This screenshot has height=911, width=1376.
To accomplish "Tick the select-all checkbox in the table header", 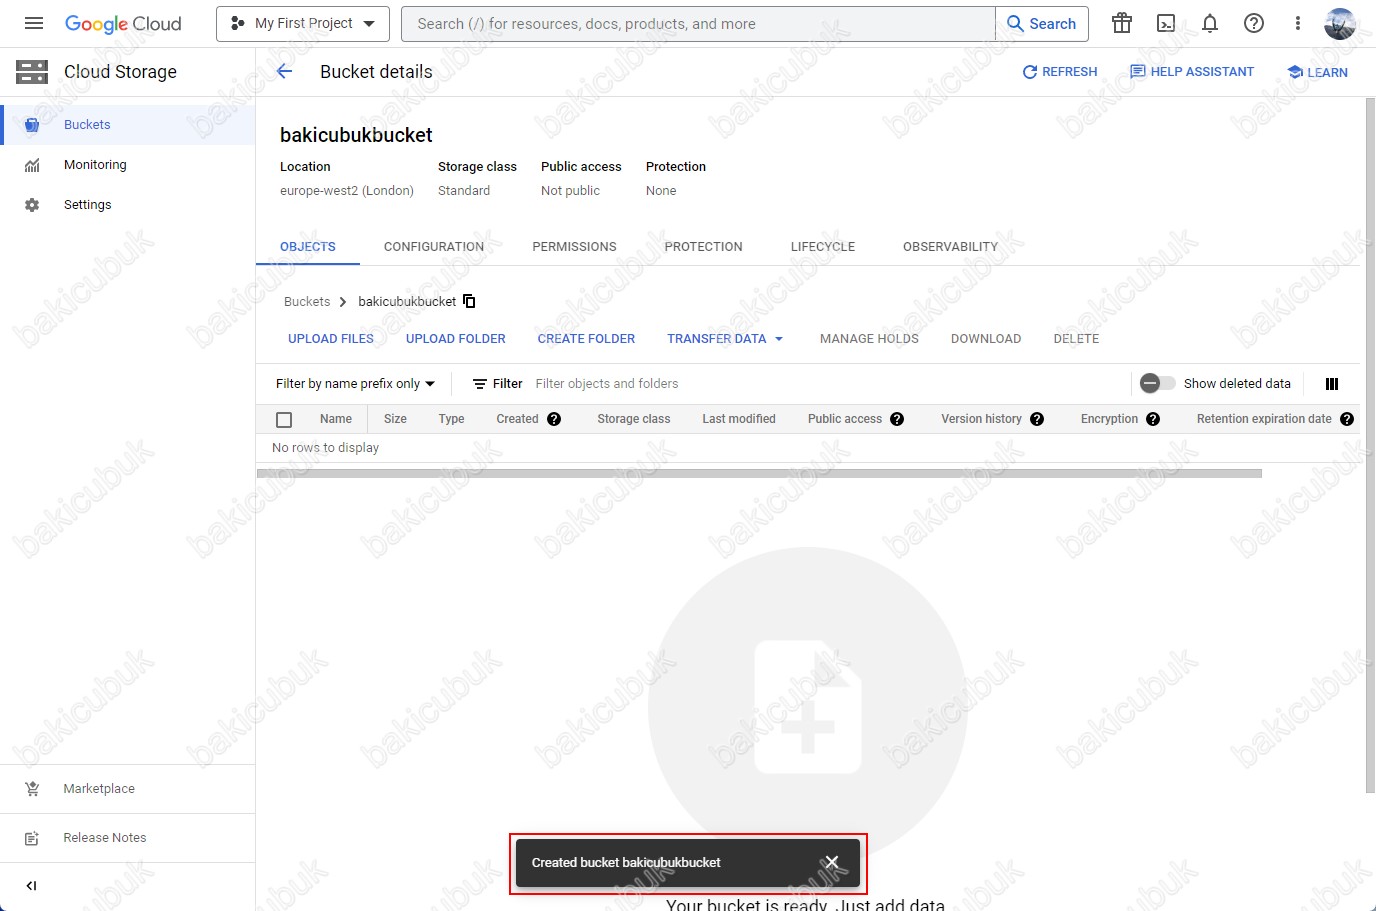I will point(284,420).
